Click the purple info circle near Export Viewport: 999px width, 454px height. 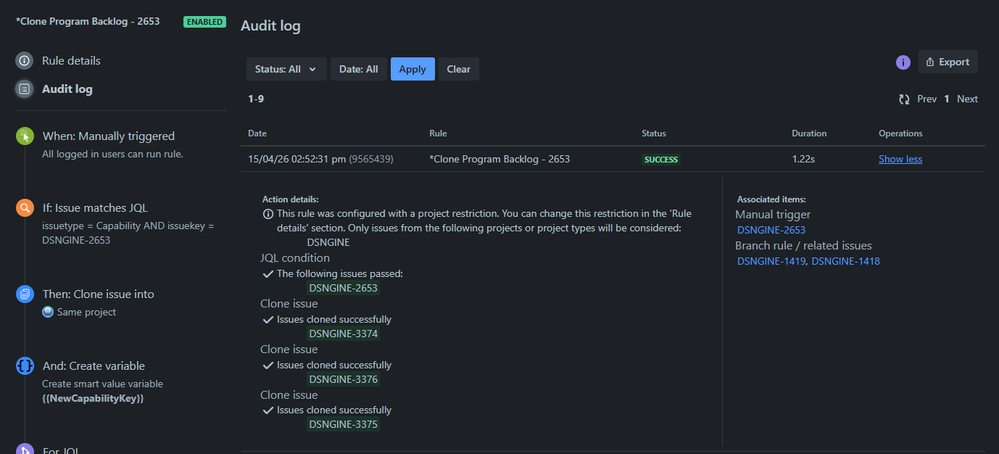point(903,62)
